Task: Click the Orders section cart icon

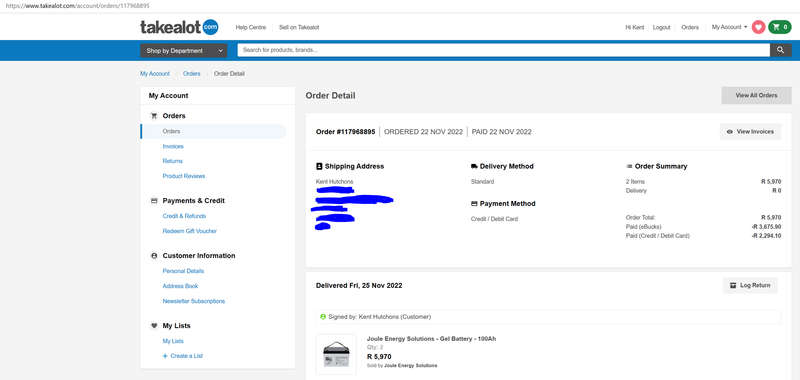Action: pos(154,116)
